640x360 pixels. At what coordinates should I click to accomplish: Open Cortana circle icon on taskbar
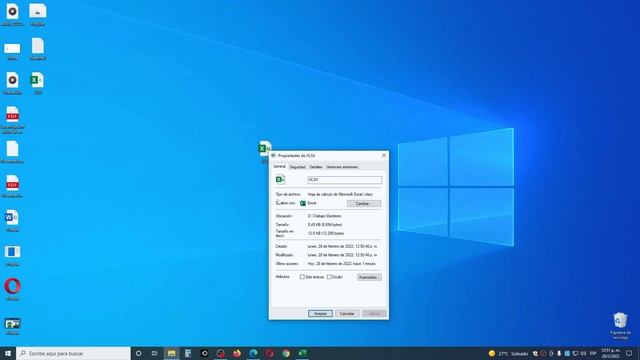pos(138,353)
